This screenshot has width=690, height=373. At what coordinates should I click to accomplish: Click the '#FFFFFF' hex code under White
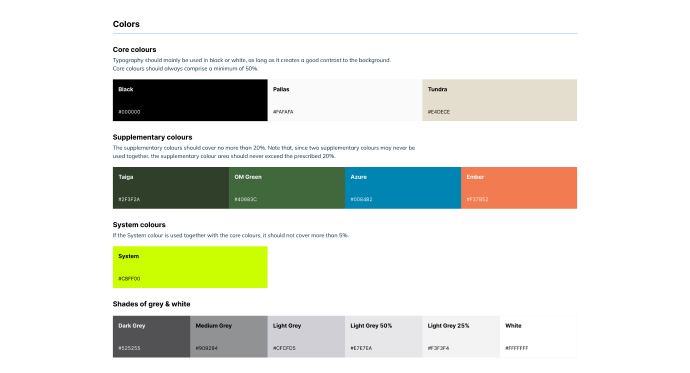coord(517,348)
